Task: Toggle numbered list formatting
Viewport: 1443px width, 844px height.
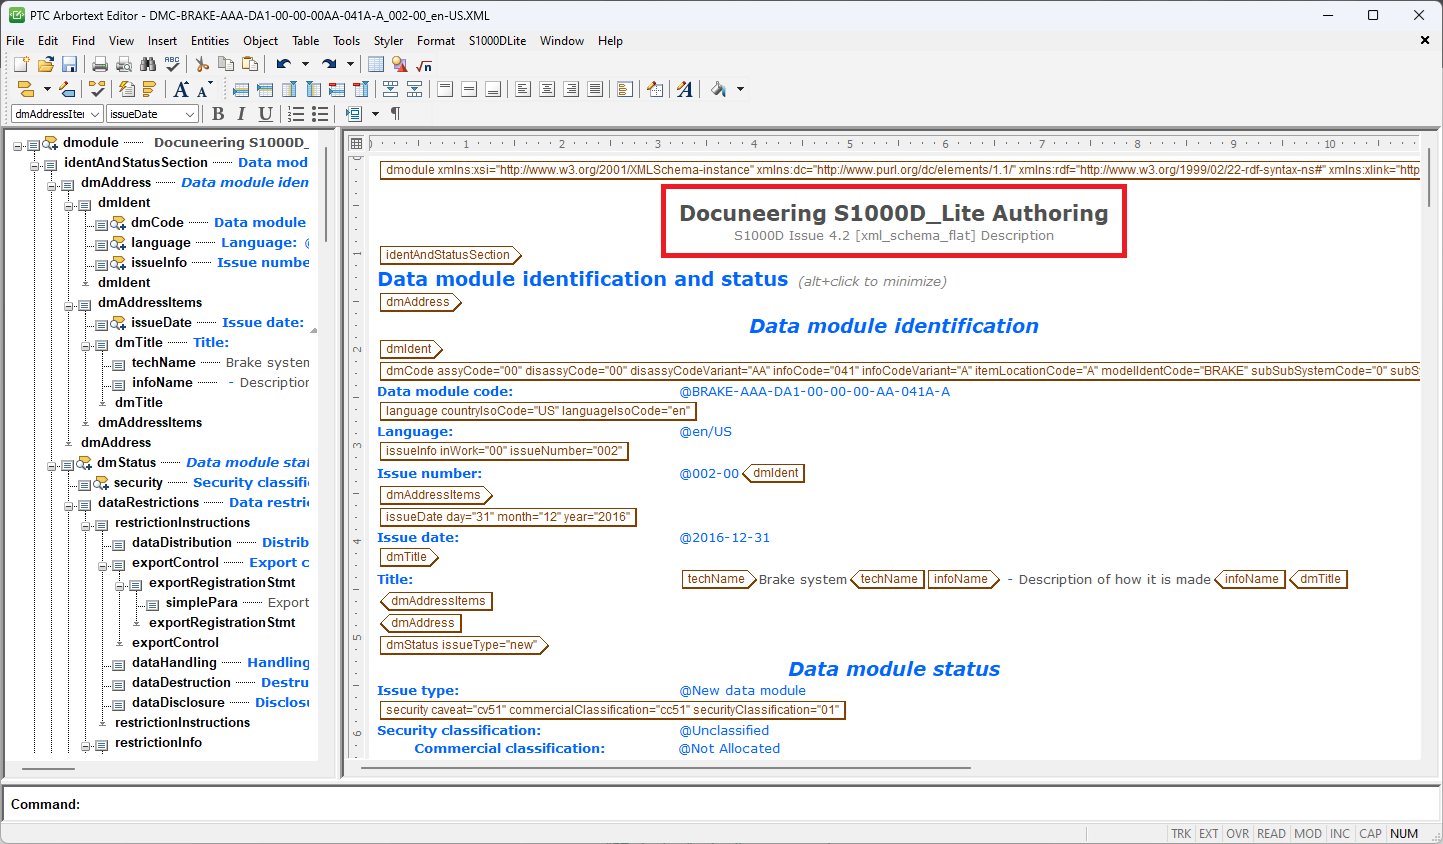Action: tap(296, 114)
